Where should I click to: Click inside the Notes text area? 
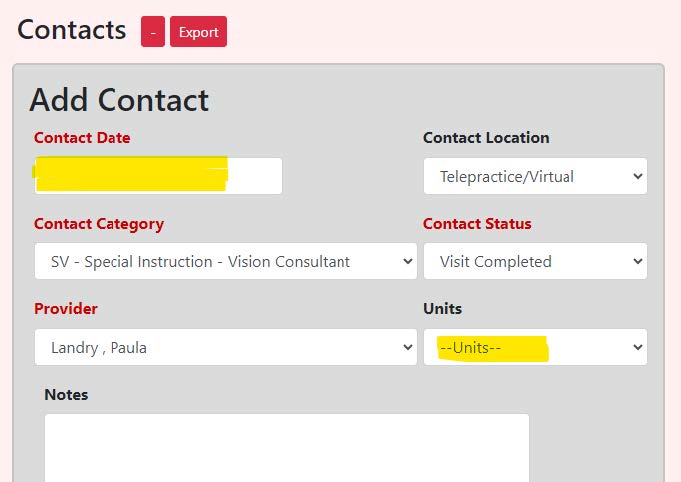[x=286, y=448]
